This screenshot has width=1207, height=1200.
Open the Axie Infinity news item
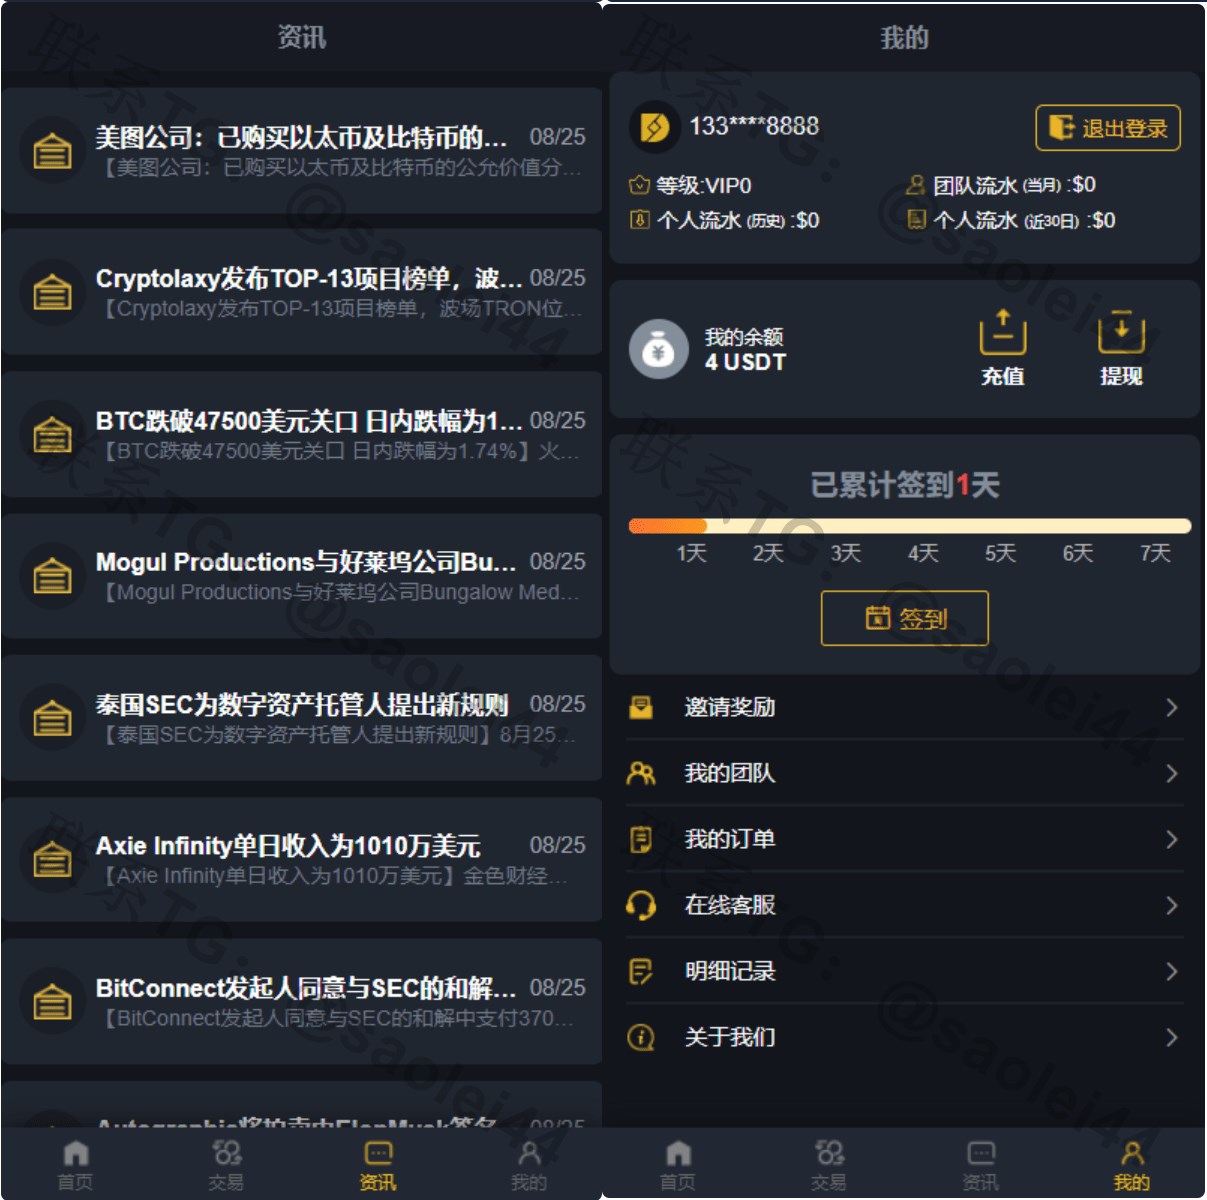(301, 860)
